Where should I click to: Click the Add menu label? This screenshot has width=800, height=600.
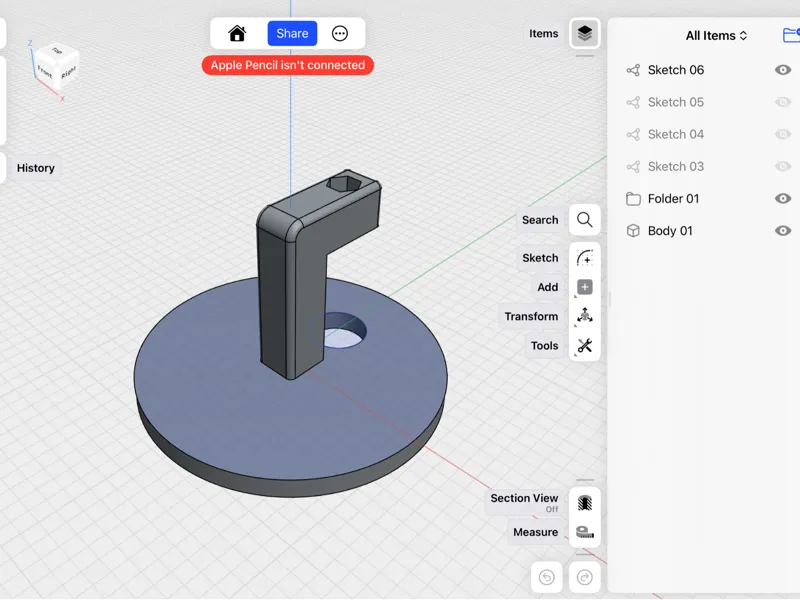click(x=547, y=287)
